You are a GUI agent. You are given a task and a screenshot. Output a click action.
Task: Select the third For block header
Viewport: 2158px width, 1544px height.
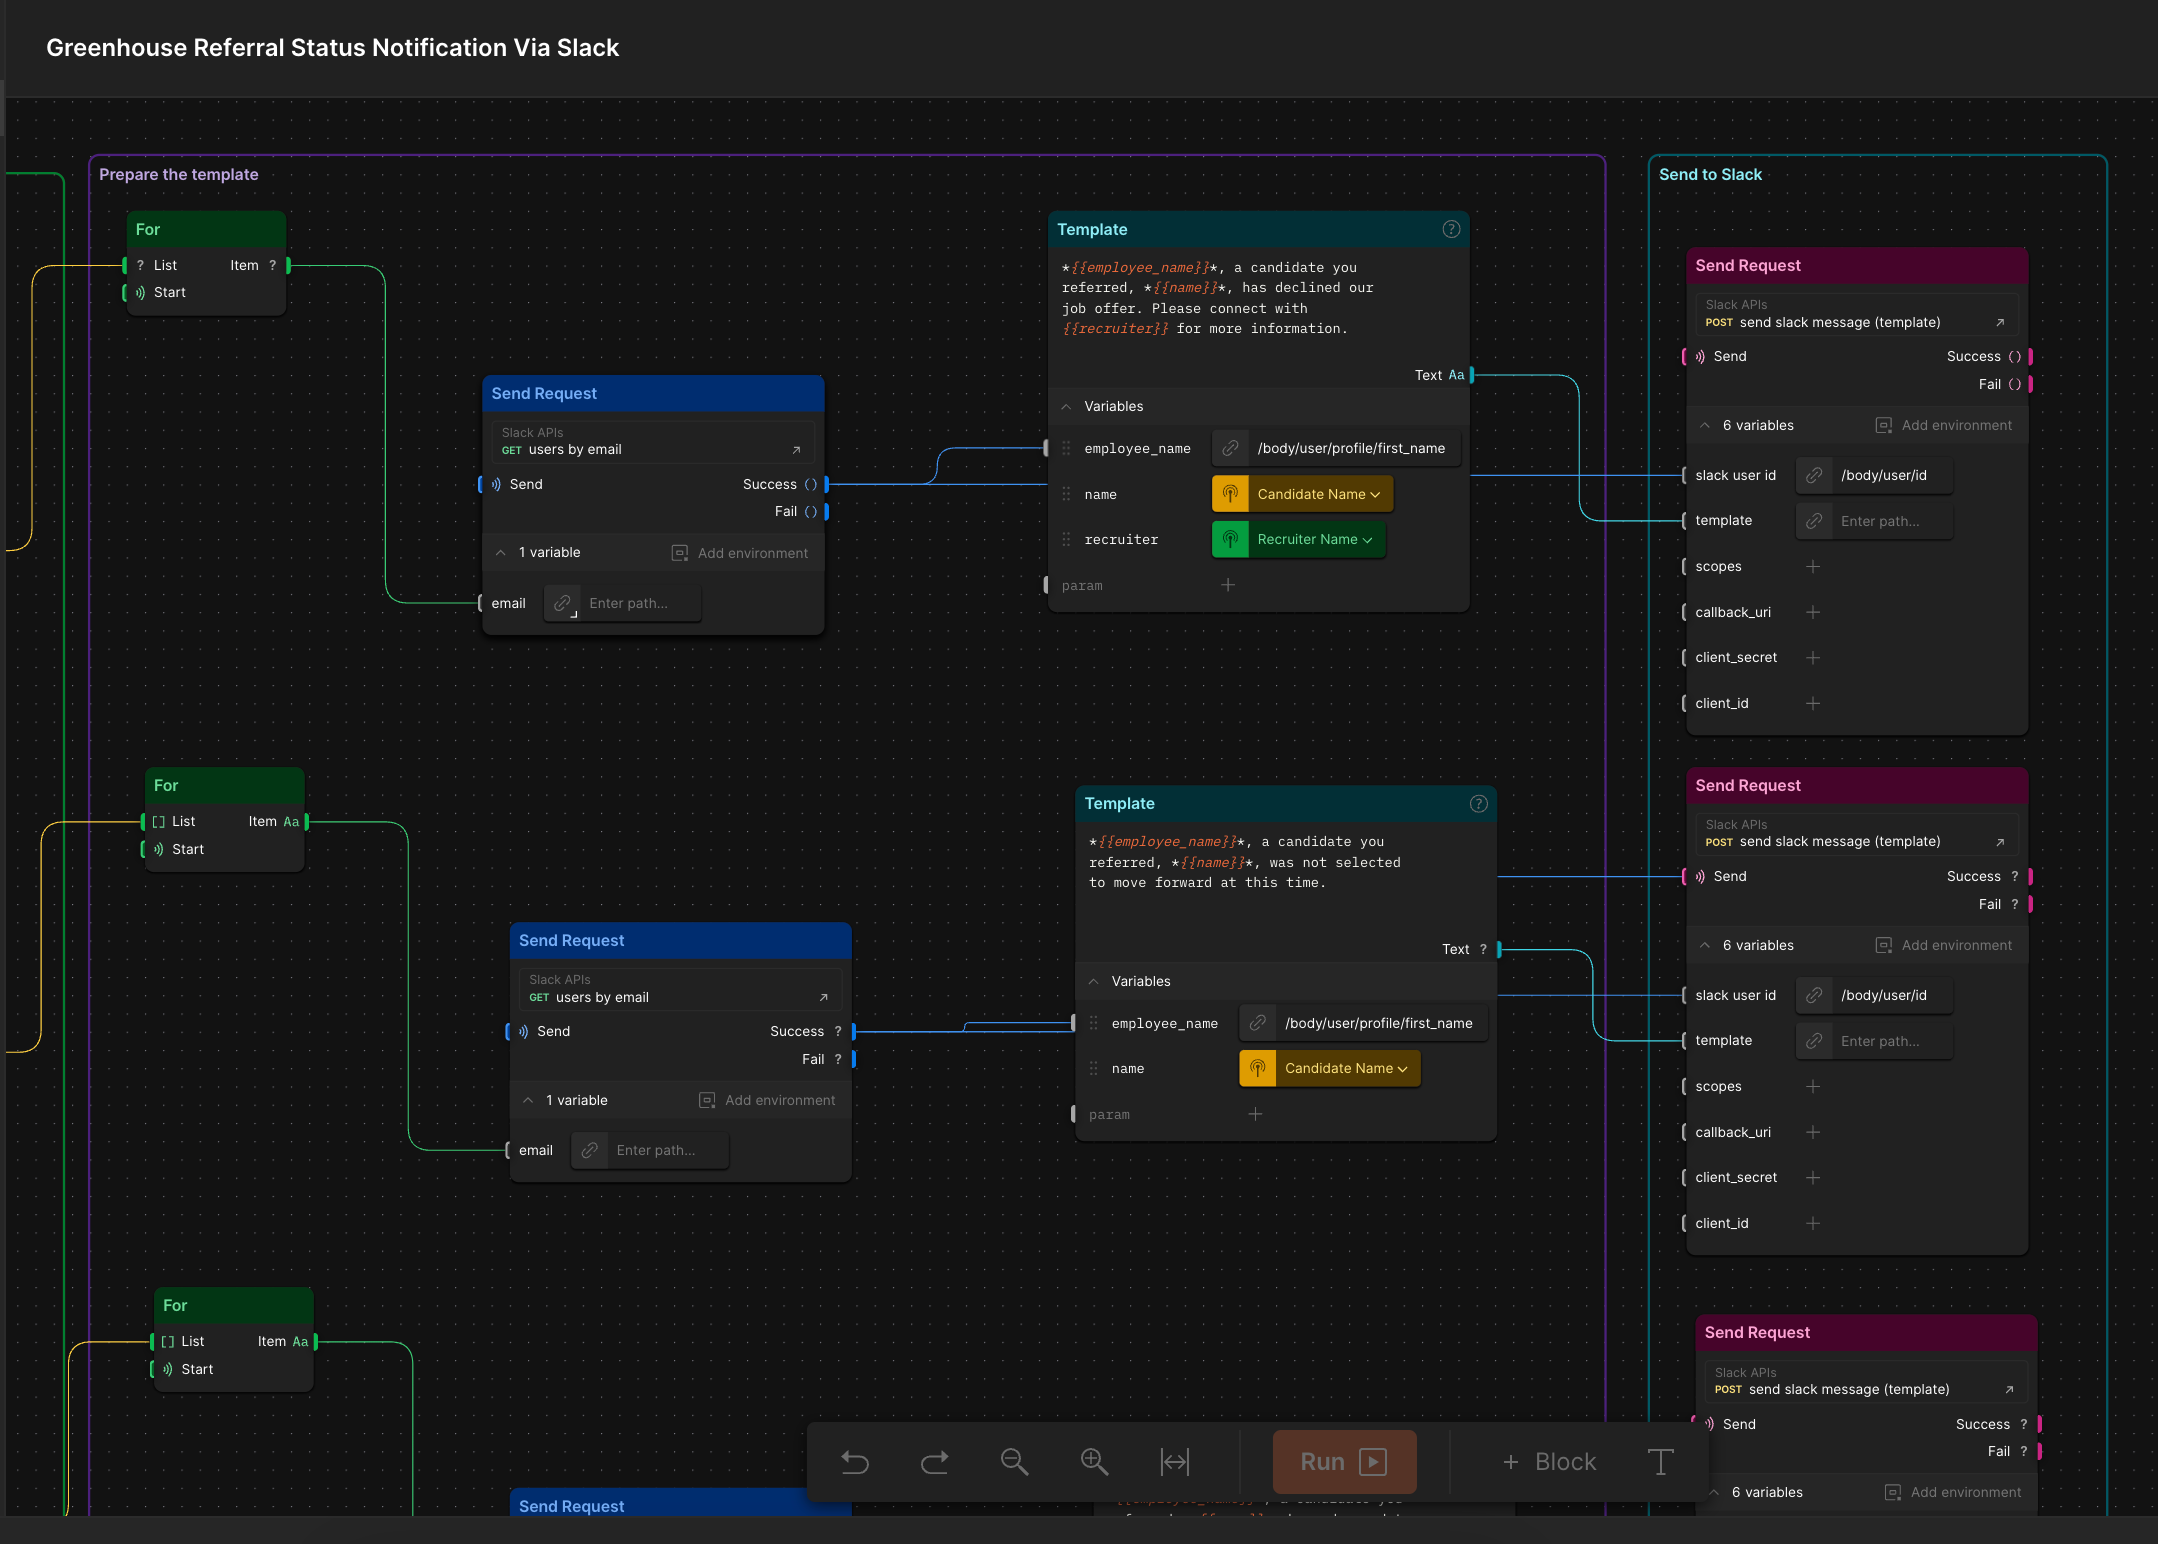click(233, 1306)
